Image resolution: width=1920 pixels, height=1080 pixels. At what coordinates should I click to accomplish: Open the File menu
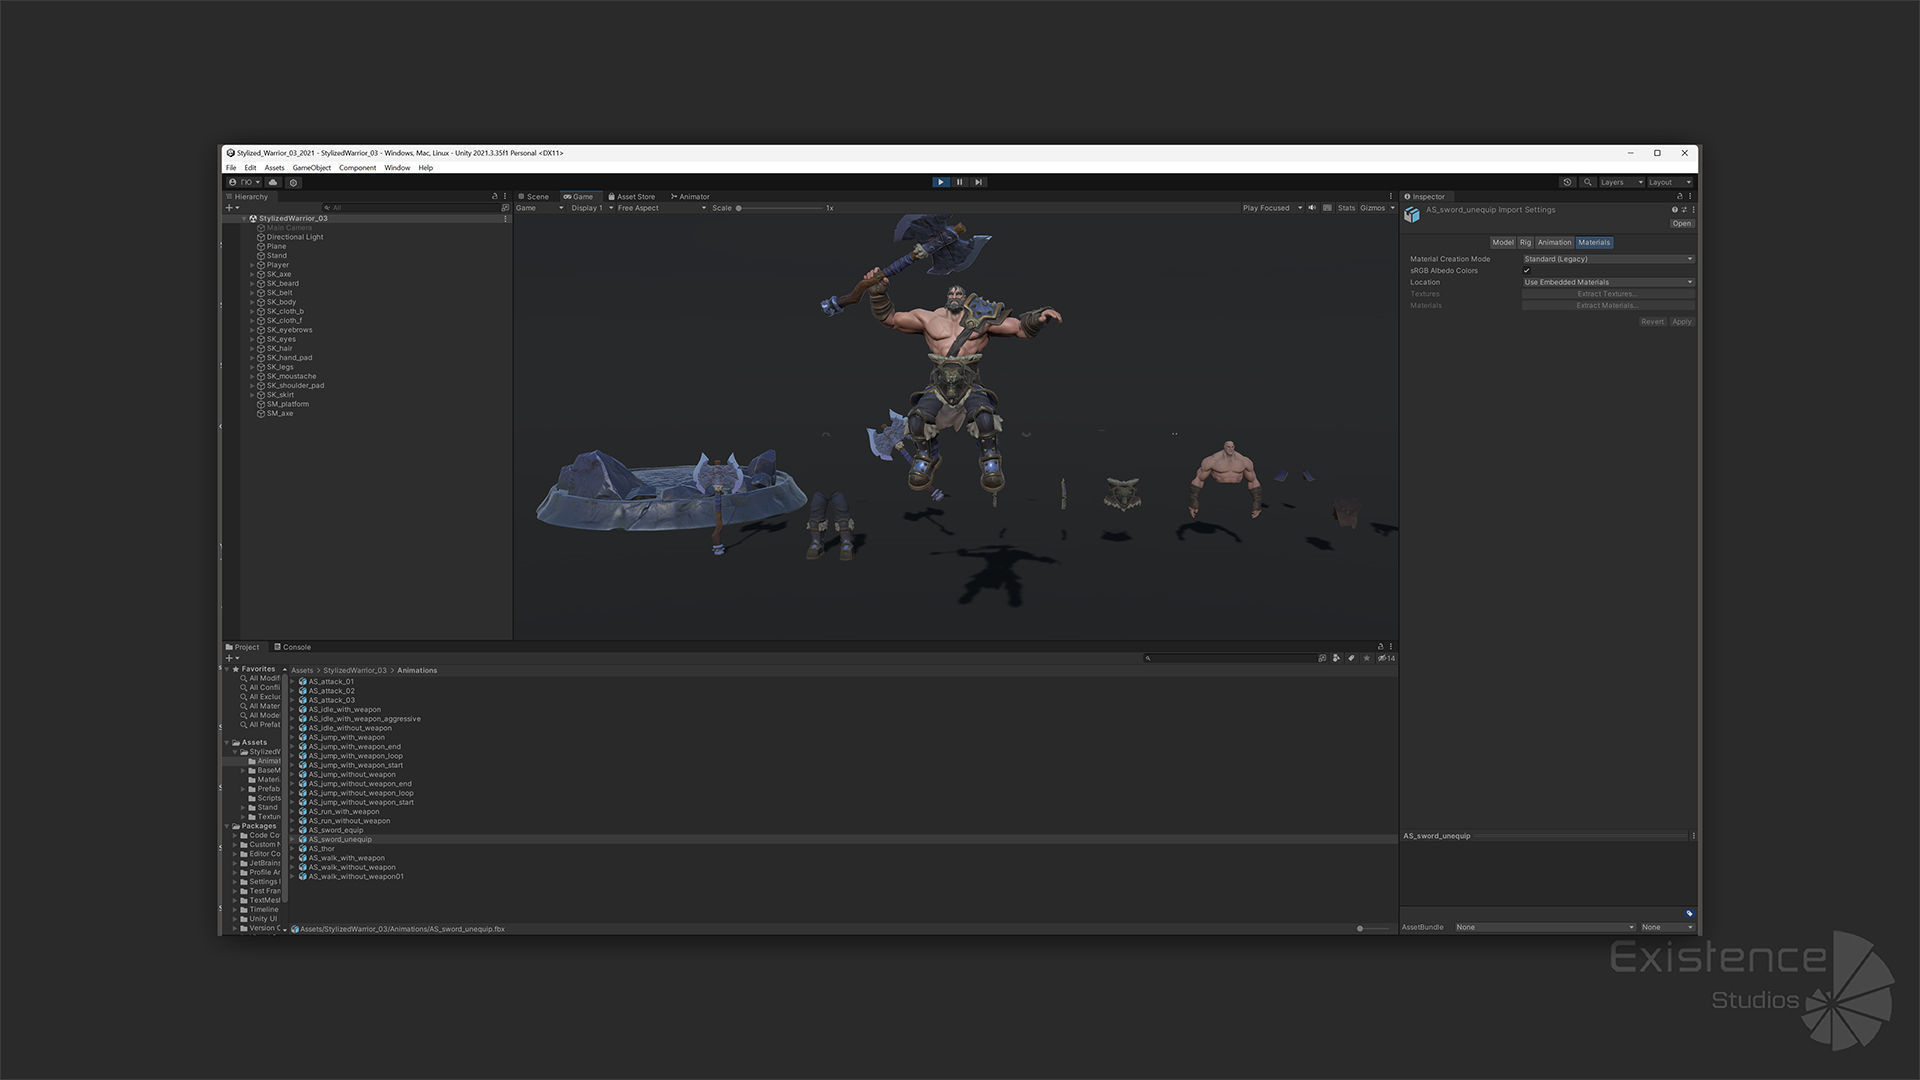coord(231,168)
